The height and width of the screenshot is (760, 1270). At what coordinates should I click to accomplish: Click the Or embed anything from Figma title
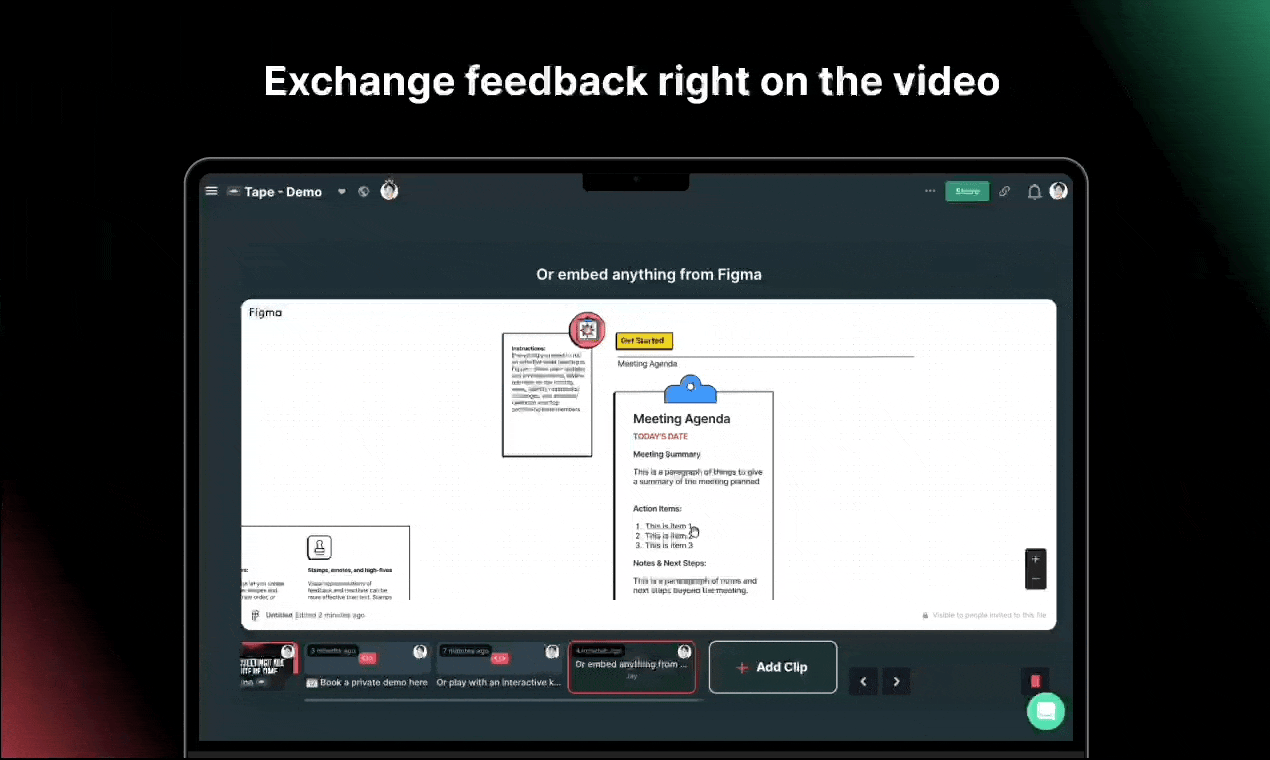649,274
